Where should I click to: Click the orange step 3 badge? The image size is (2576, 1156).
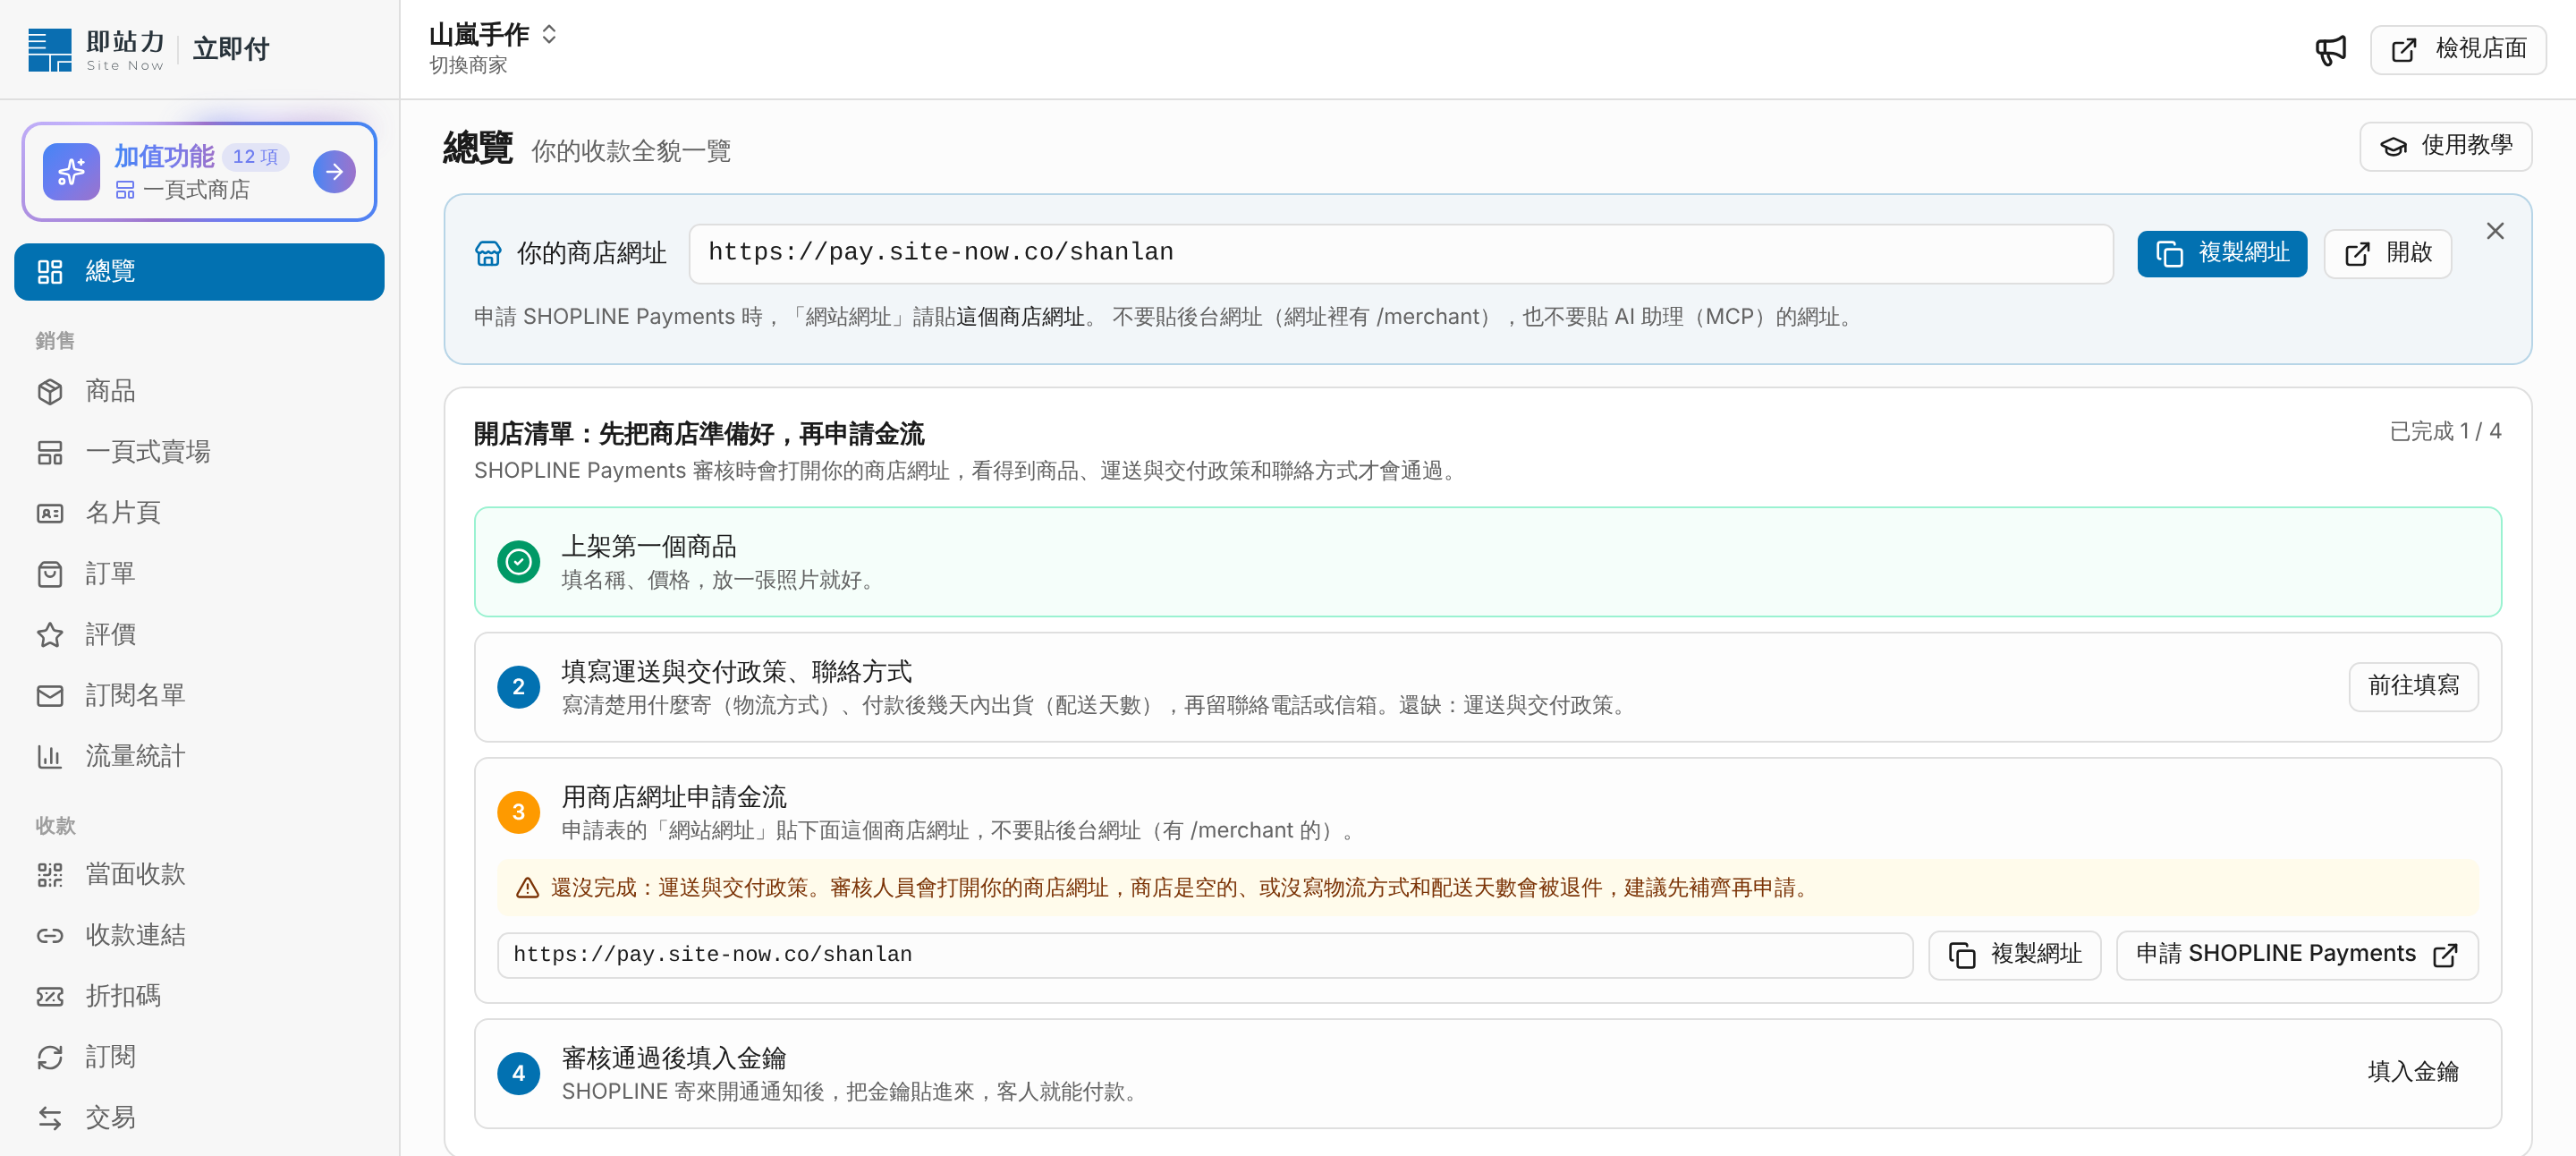[x=518, y=812]
